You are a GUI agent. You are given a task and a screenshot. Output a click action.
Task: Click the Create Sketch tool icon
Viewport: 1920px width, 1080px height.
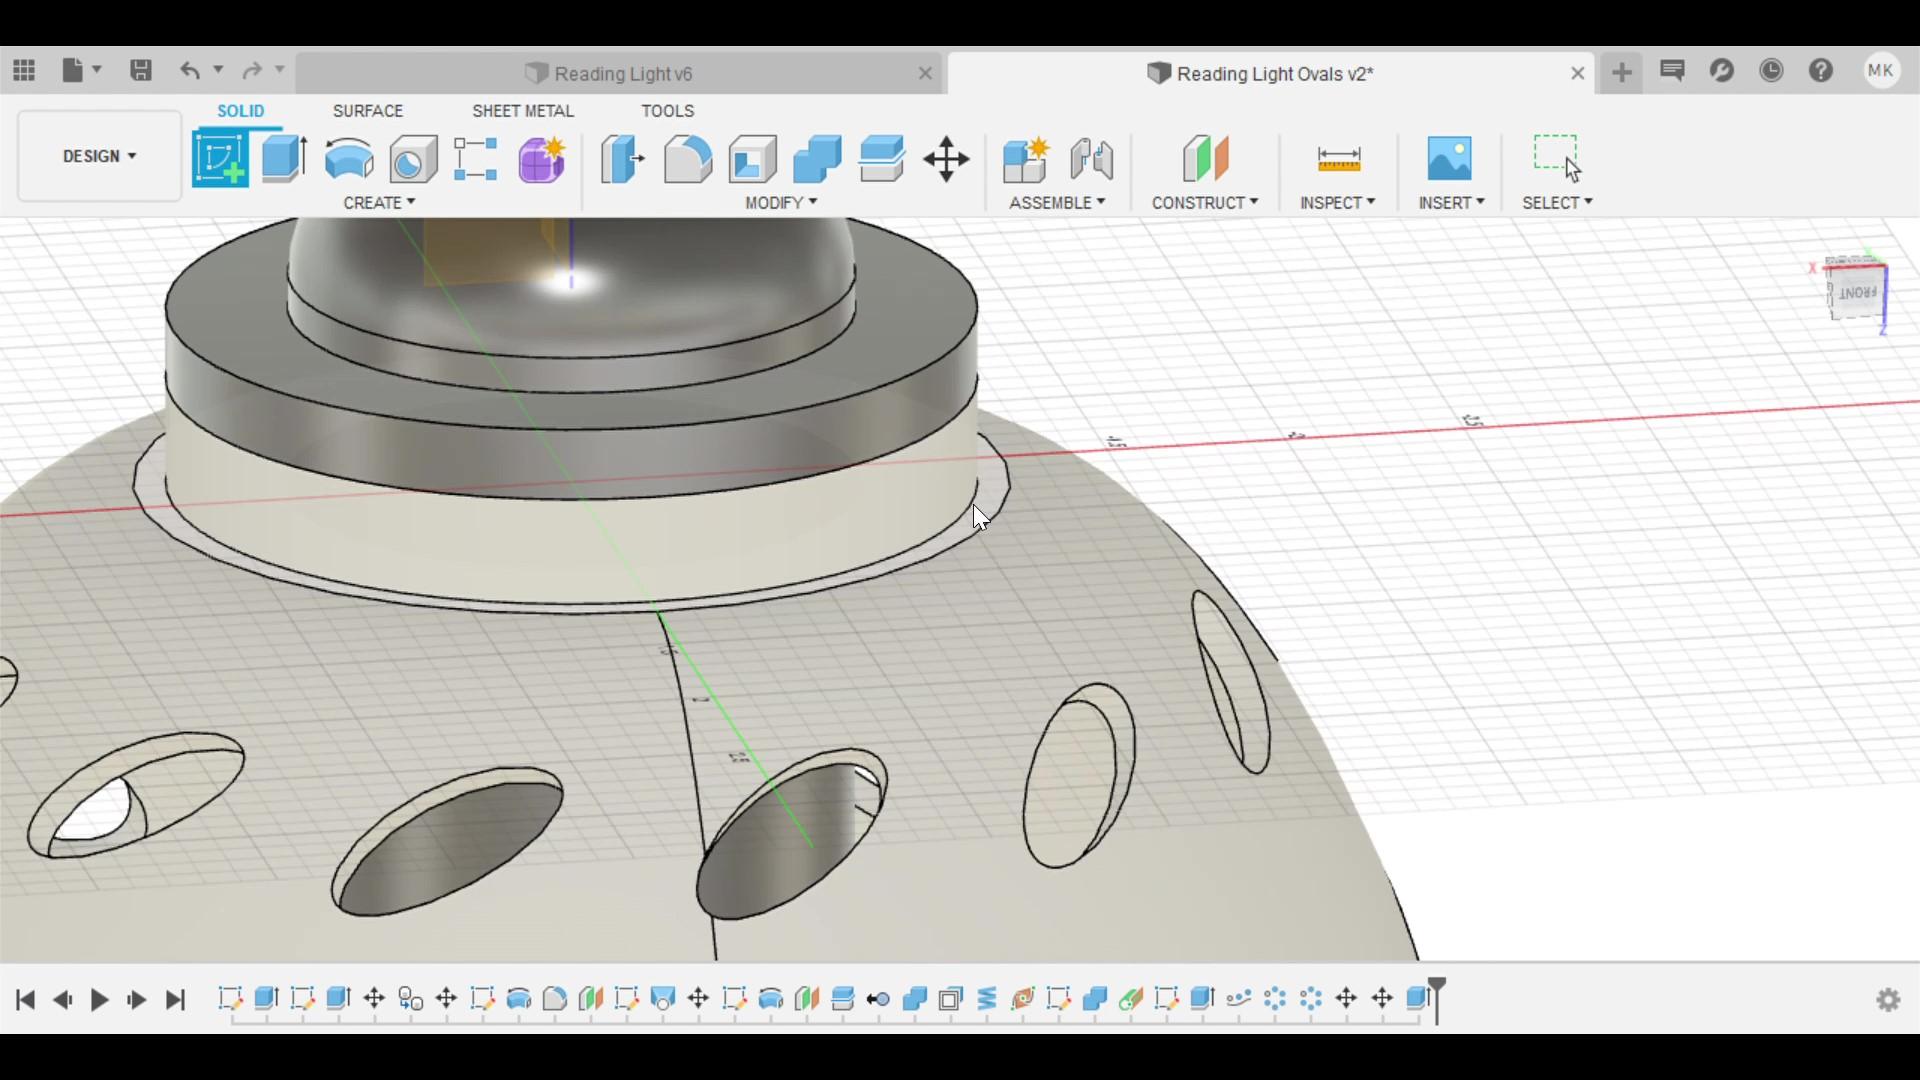click(x=220, y=158)
